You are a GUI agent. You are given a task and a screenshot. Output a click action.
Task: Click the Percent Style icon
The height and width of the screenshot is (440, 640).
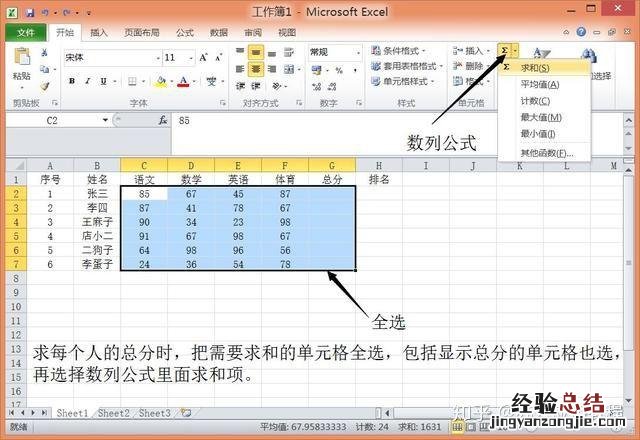tap(339, 70)
